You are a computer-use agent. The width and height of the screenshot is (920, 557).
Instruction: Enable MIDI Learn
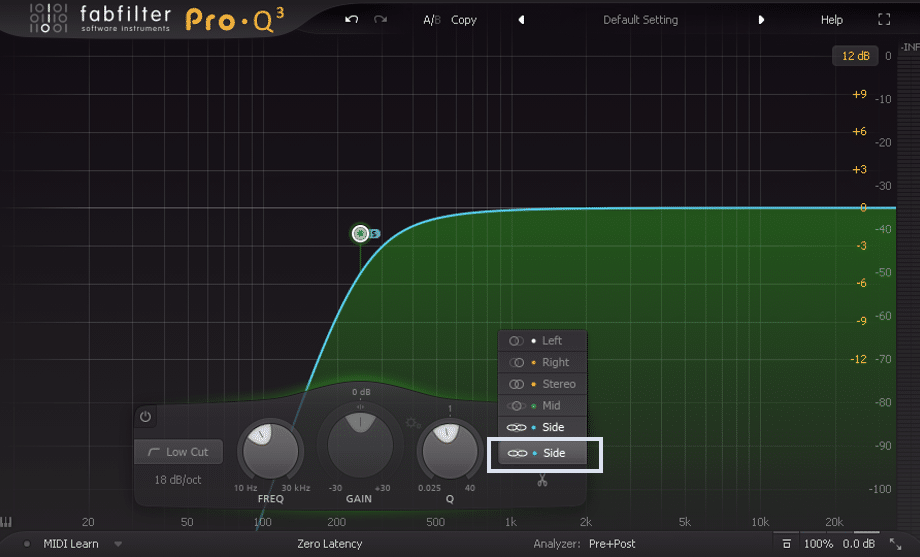click(71, 544)
